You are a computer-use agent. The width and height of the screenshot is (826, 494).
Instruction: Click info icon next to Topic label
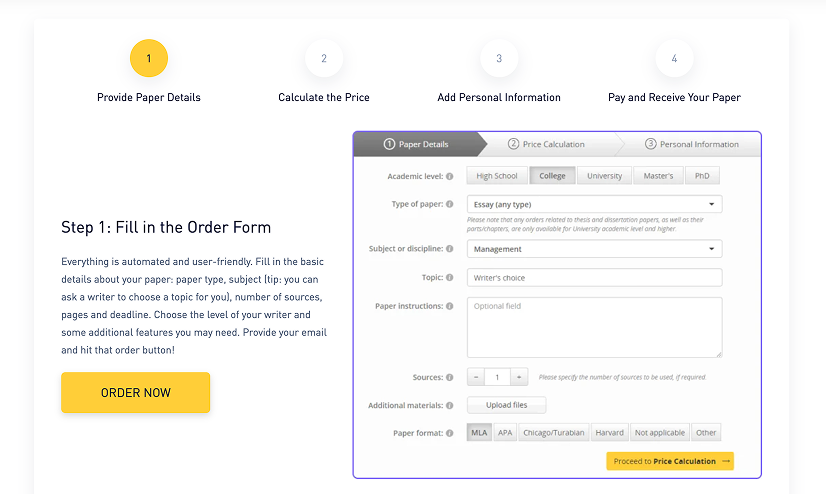tap(450, 277)
